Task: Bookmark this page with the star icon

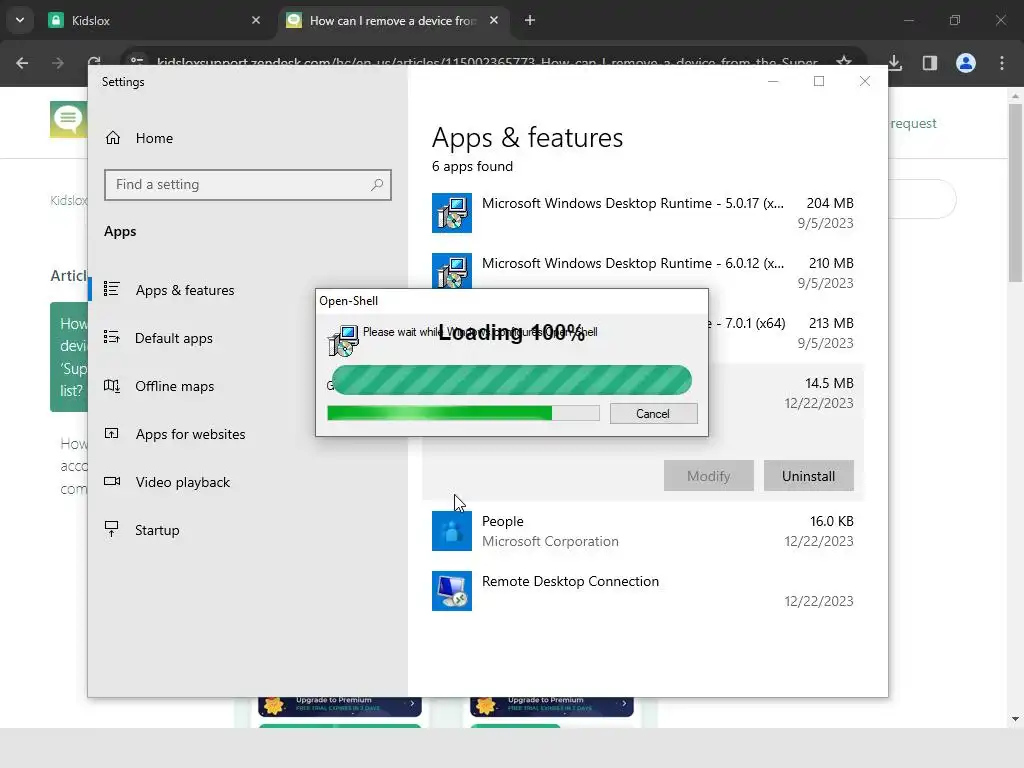Action: coord(844,63)
